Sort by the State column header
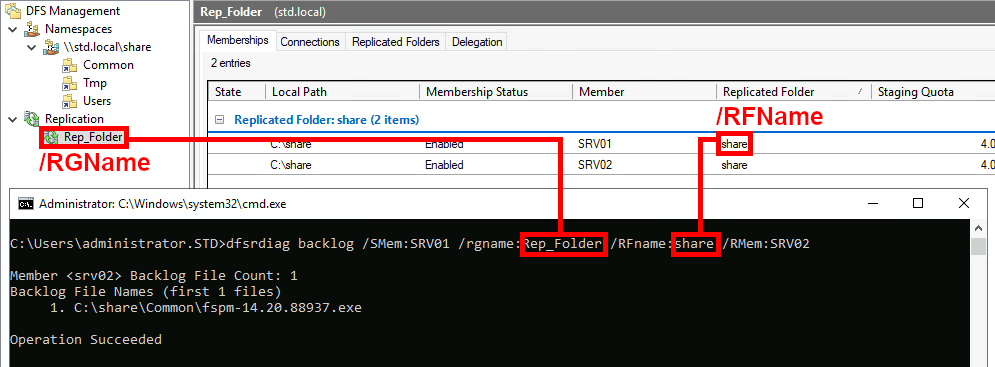This screenshot has width=995, height=367. (236, 92)
